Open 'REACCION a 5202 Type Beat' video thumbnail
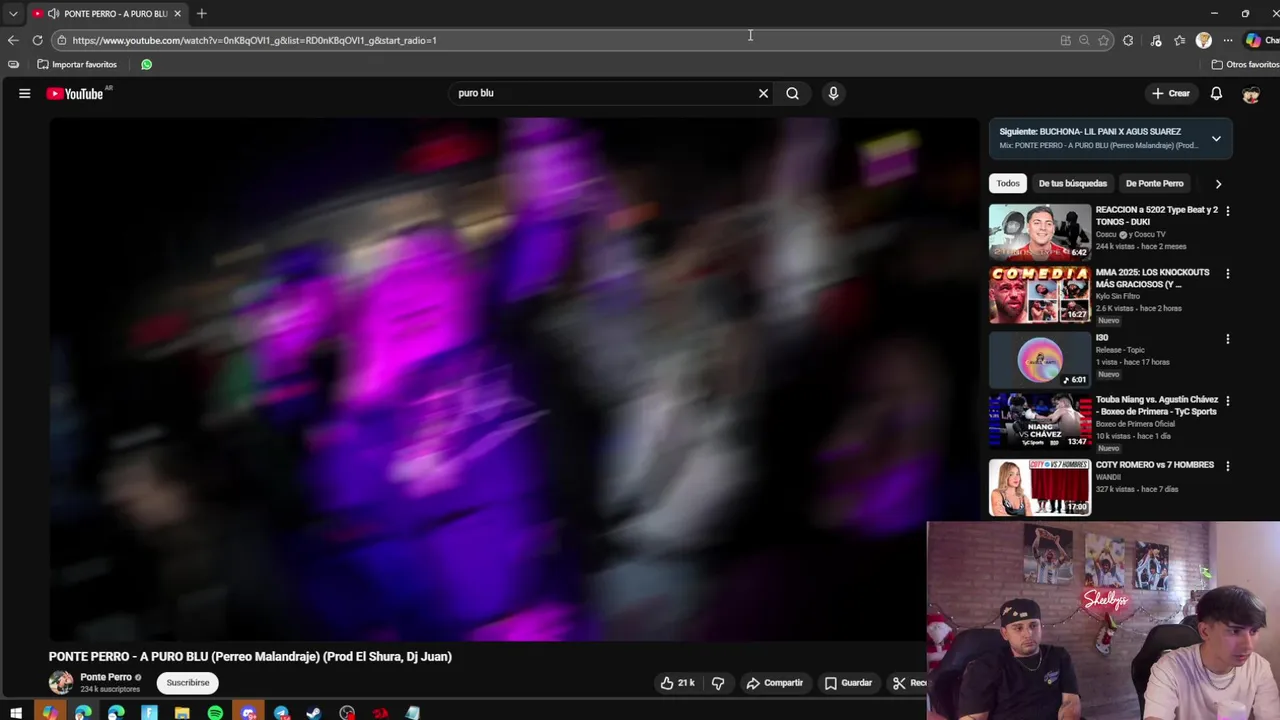Viewport: 1280px width, 720px height. pos(1040,231)
